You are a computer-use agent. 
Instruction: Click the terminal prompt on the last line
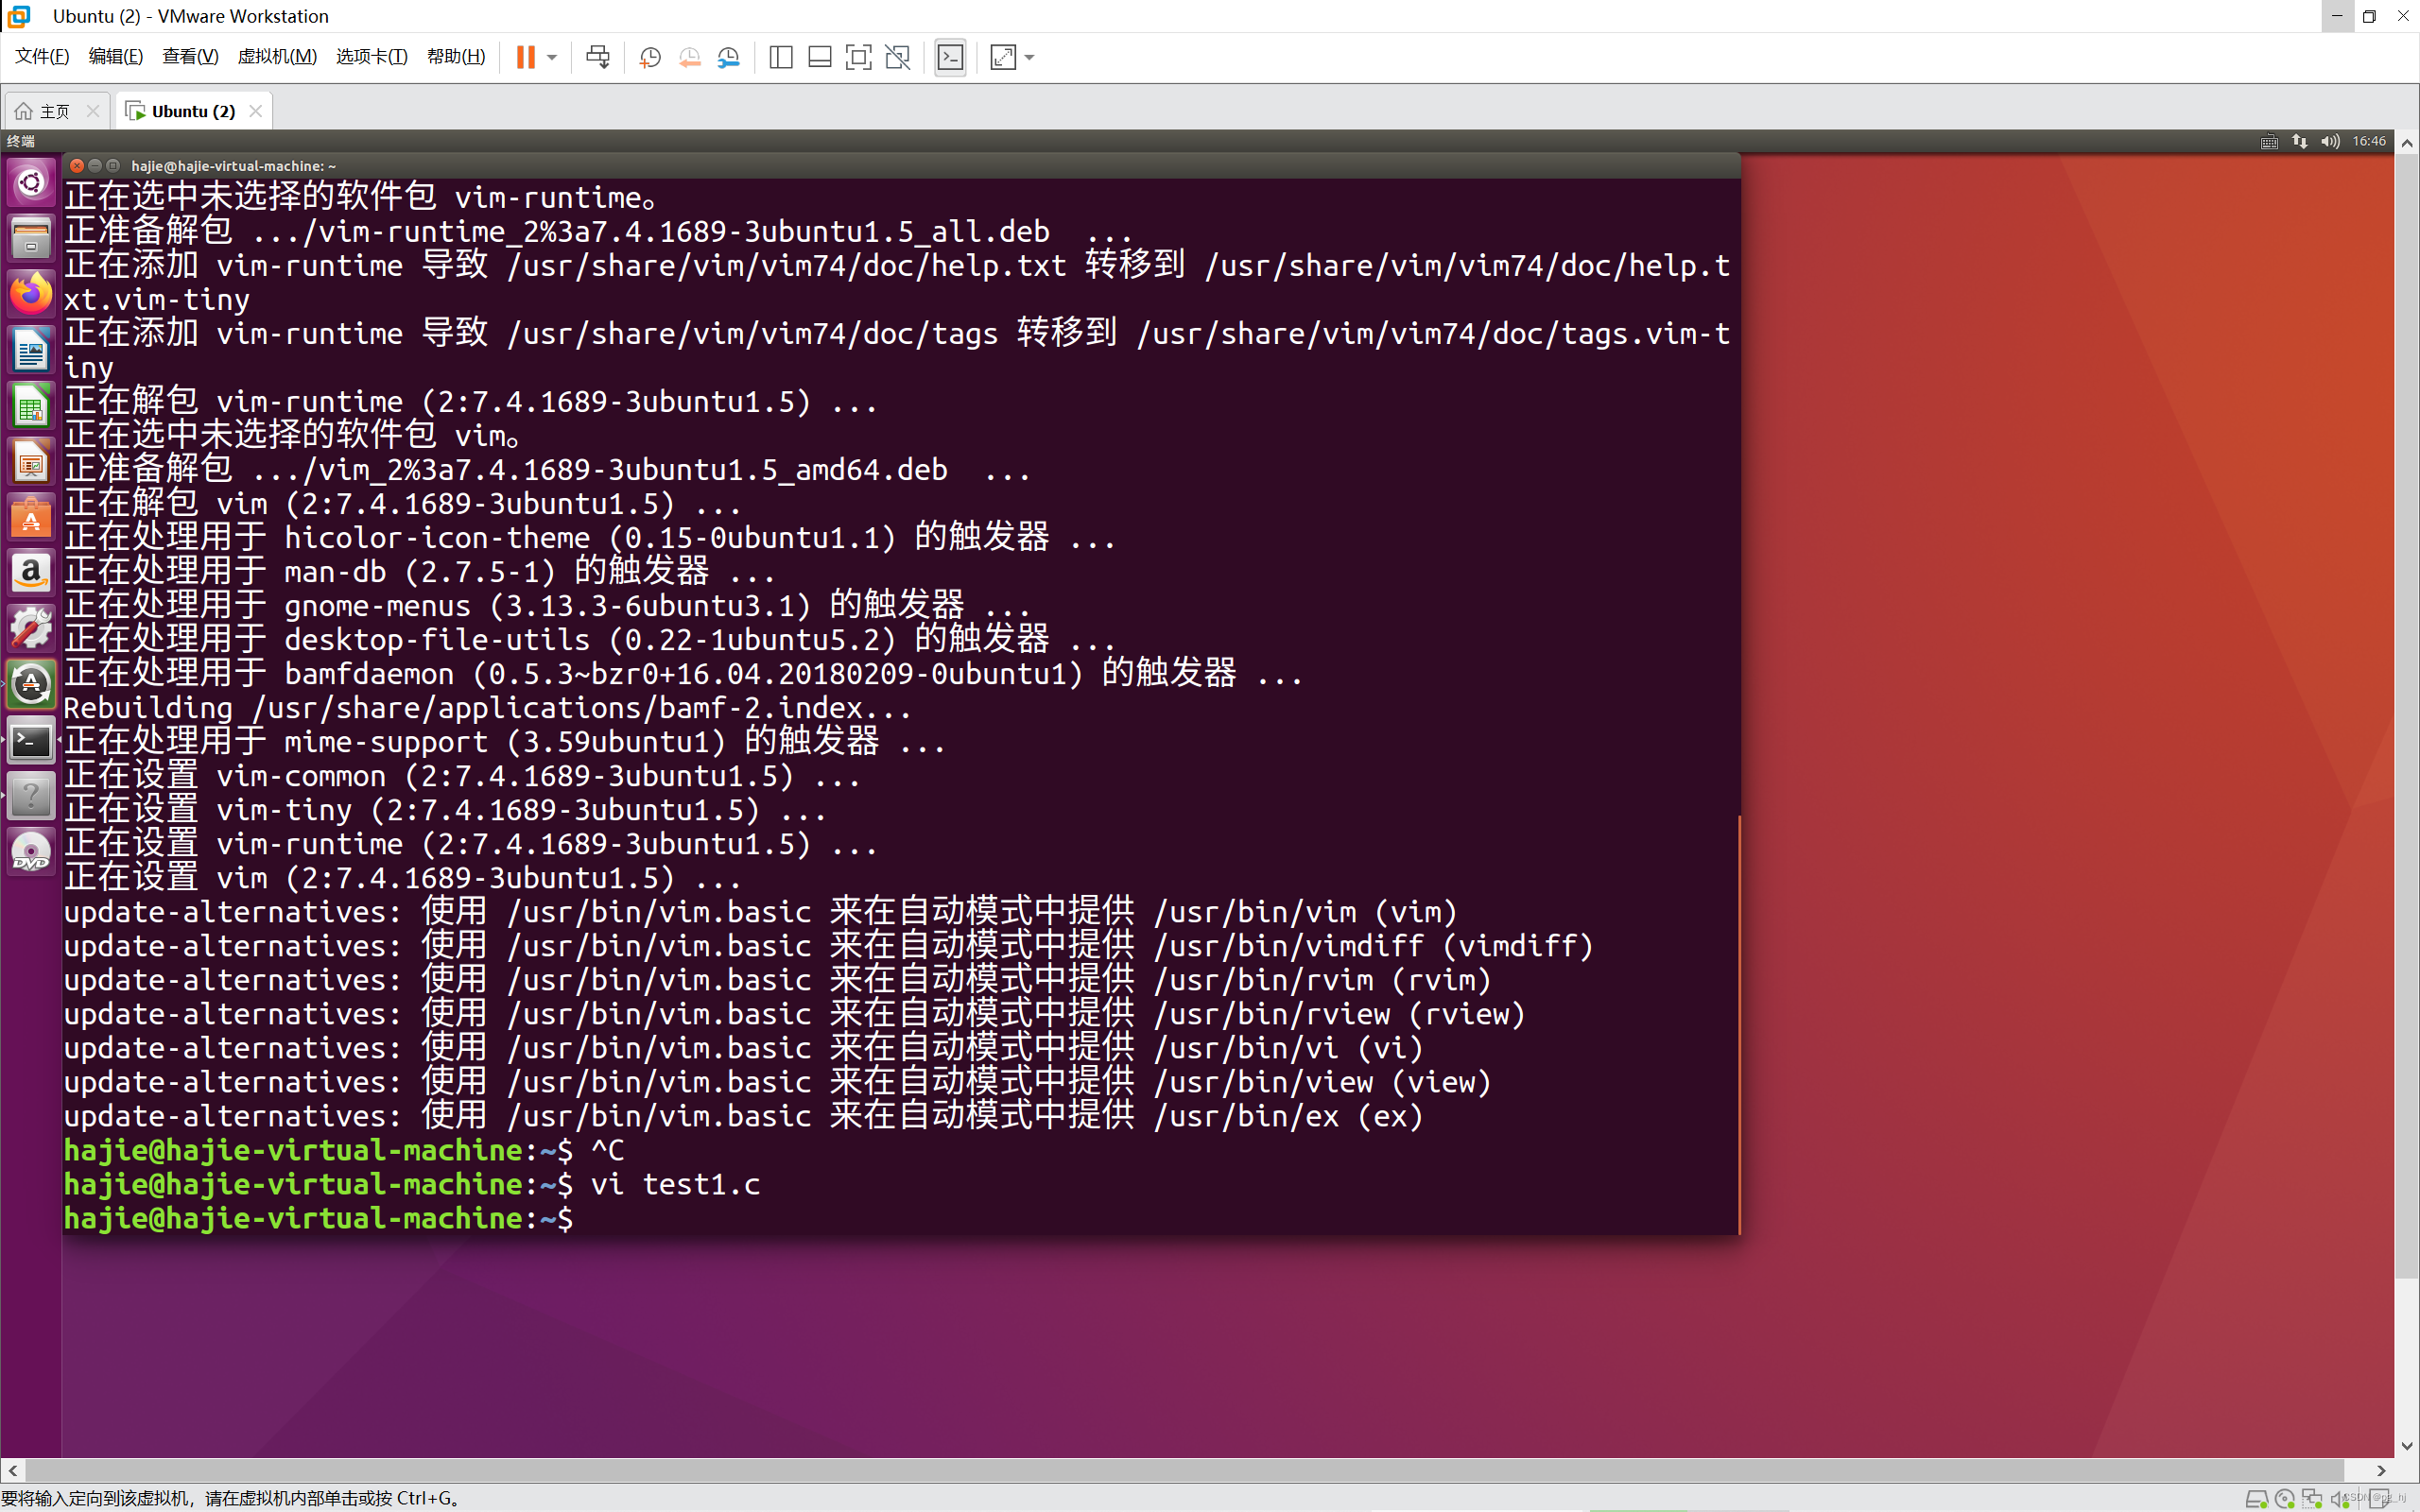tap(318, 1218)
